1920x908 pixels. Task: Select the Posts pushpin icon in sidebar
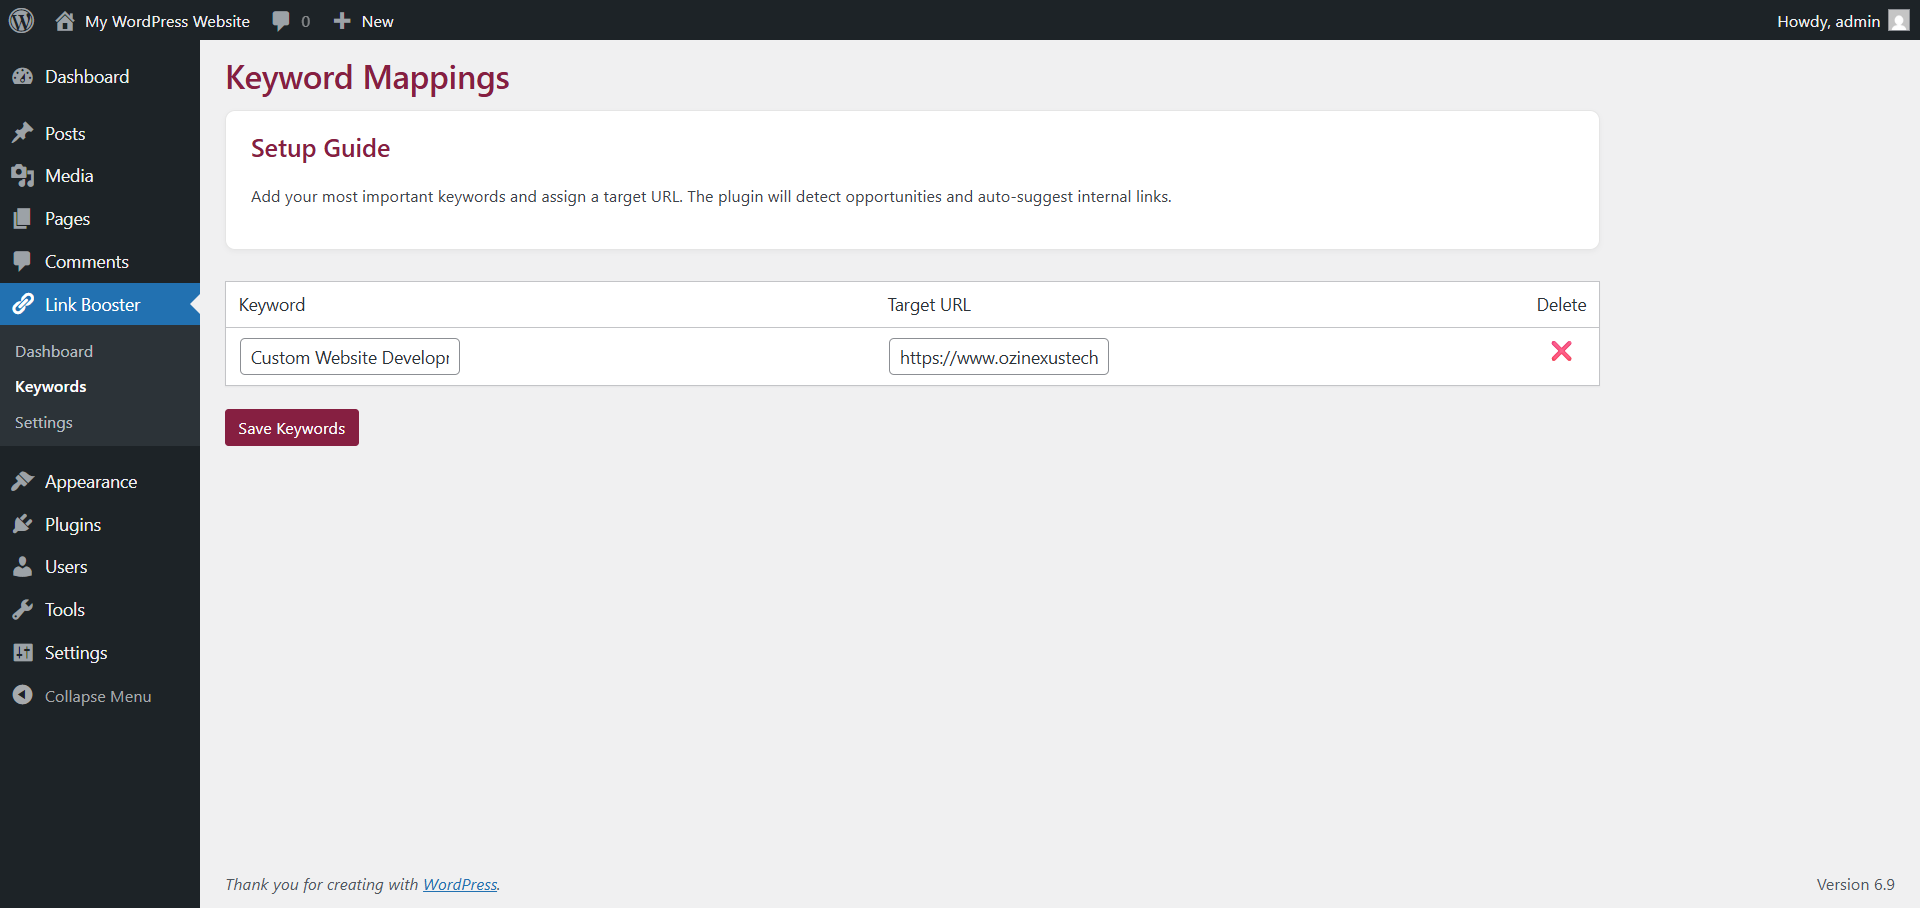click(x=24, y=133)
